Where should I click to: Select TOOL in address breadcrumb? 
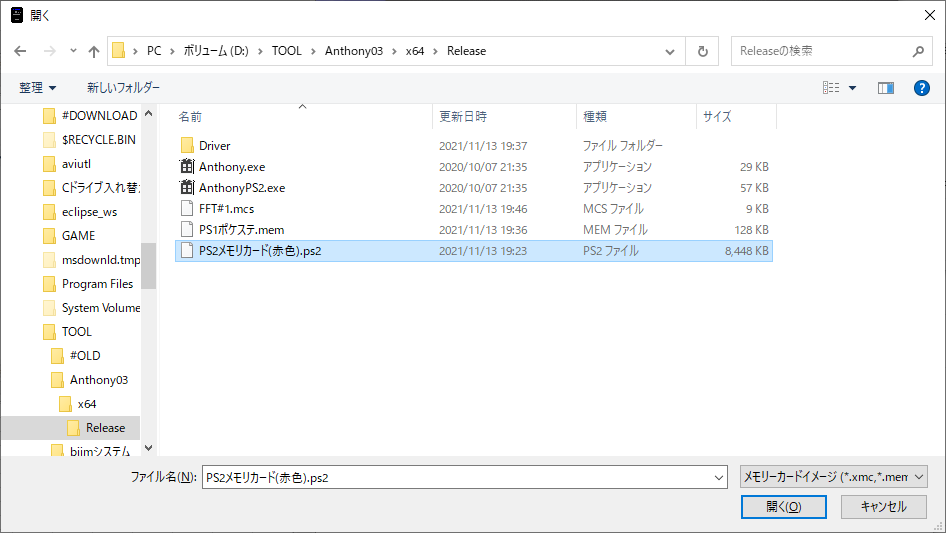287,51
